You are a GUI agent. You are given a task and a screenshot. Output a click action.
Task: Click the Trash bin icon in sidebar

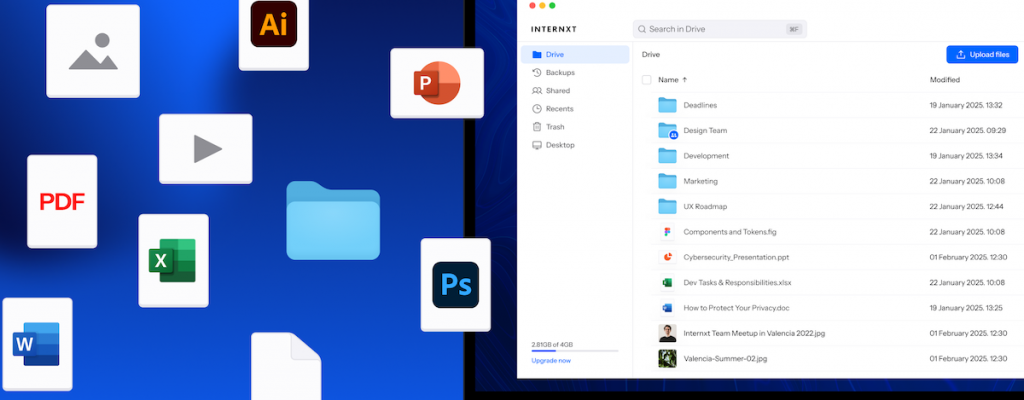[x=537, y=127]
